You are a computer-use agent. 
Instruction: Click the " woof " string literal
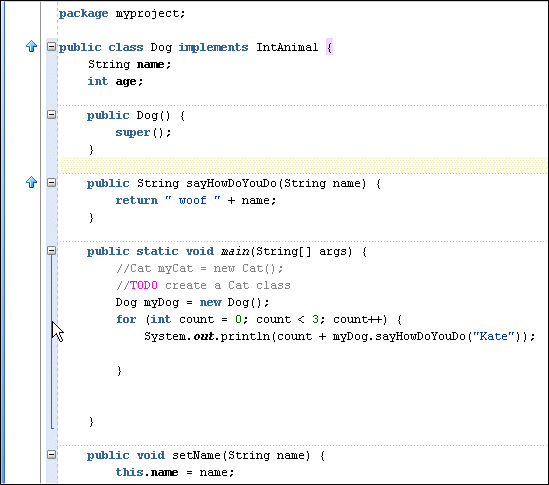pyautogui.click(x=193, y=200)
